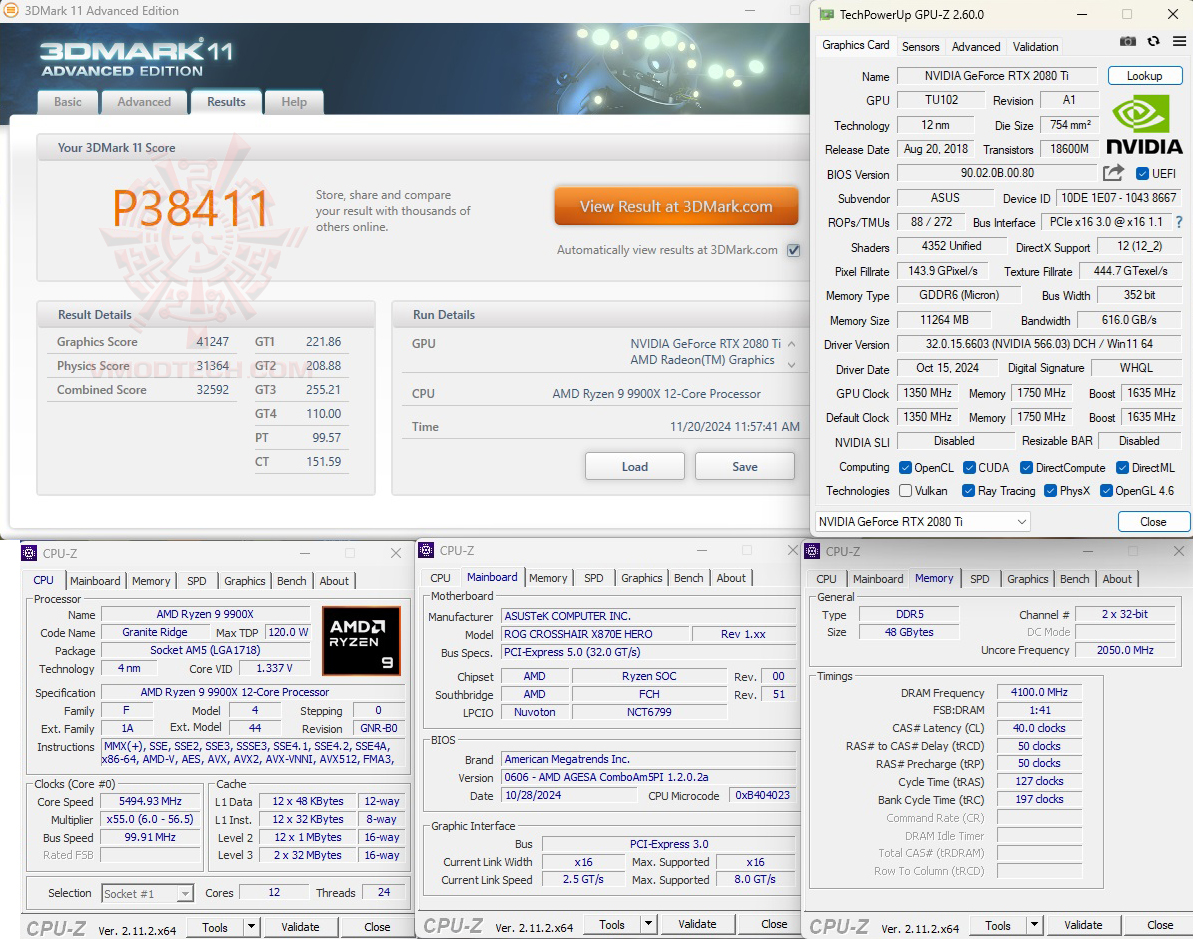This screenshot has width=1193, height=939.
Task: Uncheck automatically view results at 3DMark.com
Action: tap(793, 250)
